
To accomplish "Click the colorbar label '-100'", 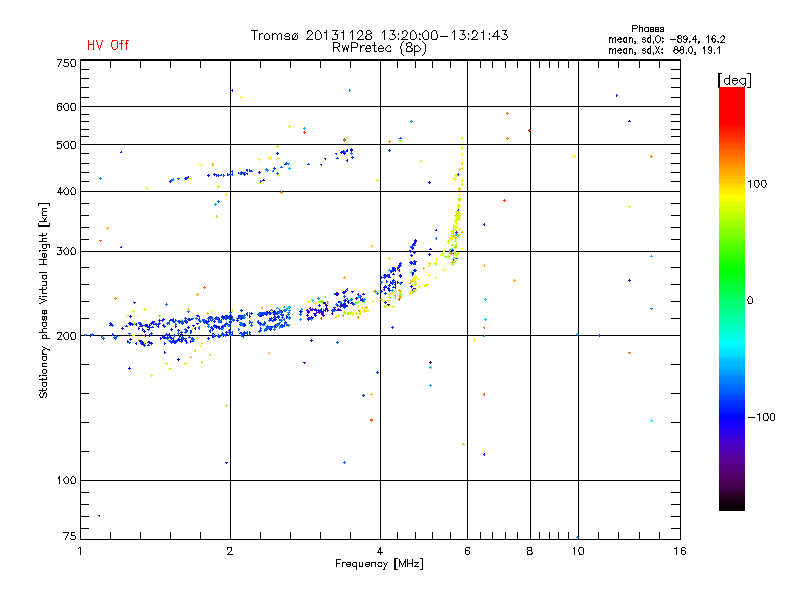I will pos(761,417).
